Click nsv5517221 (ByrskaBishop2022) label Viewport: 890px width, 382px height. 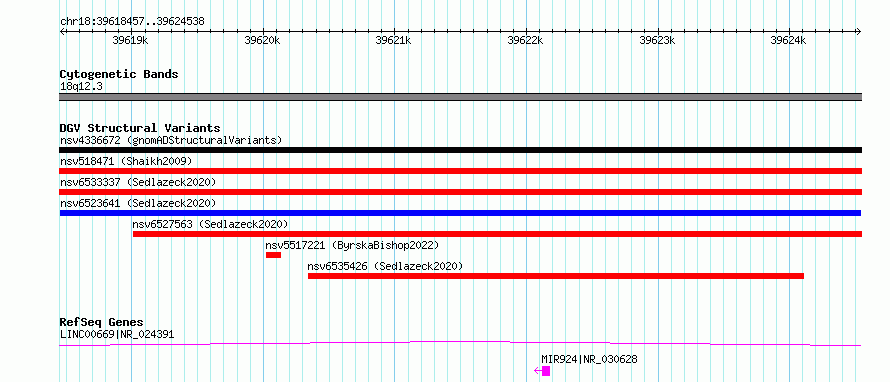(x=352, y=245)
